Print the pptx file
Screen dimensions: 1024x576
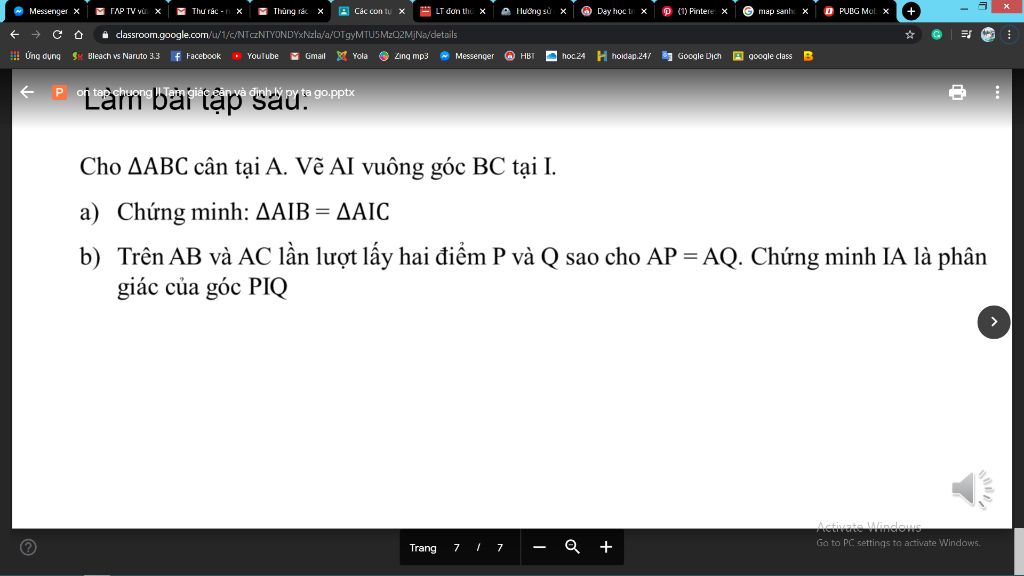point(957,92)
